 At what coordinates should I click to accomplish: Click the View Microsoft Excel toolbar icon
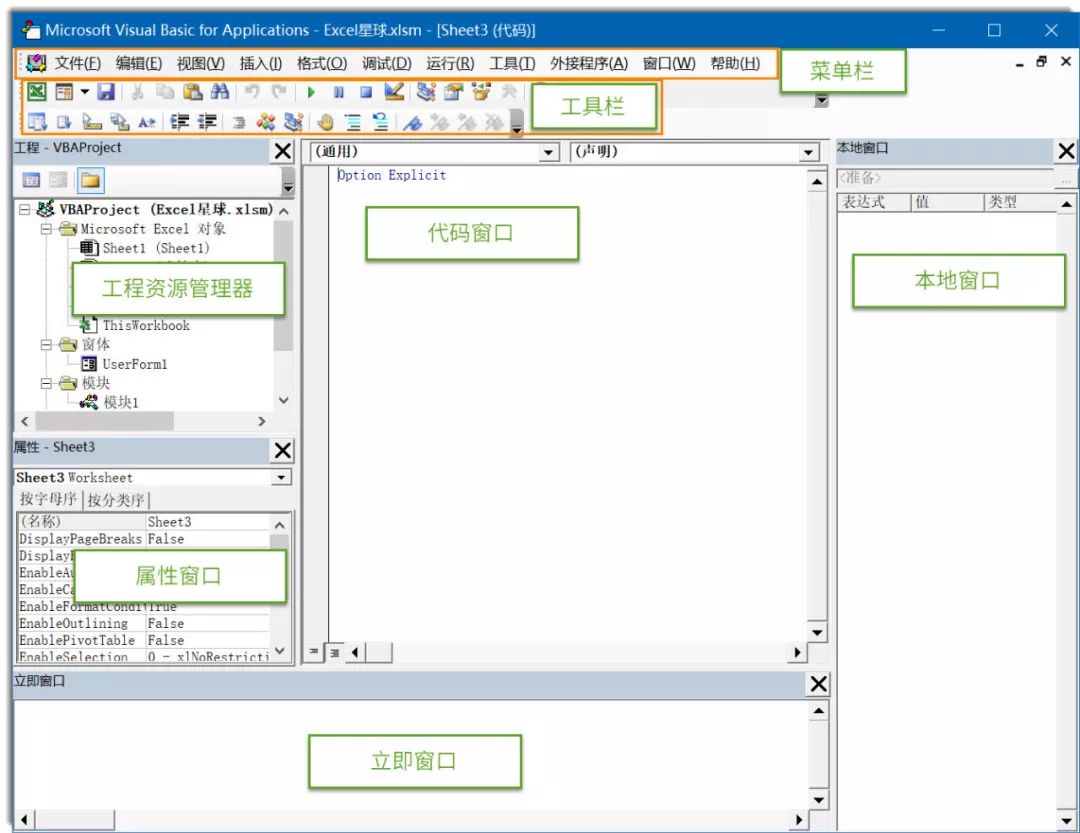pos(37,92)
